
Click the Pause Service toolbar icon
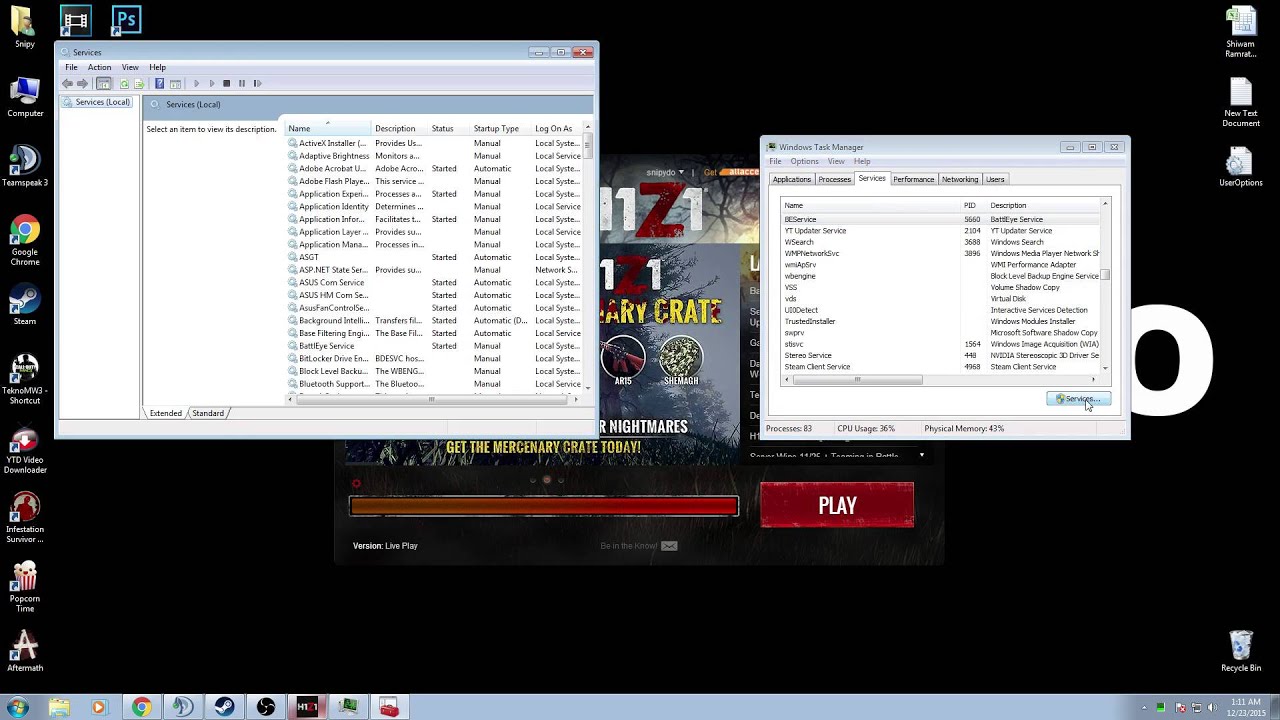(242, 84)
